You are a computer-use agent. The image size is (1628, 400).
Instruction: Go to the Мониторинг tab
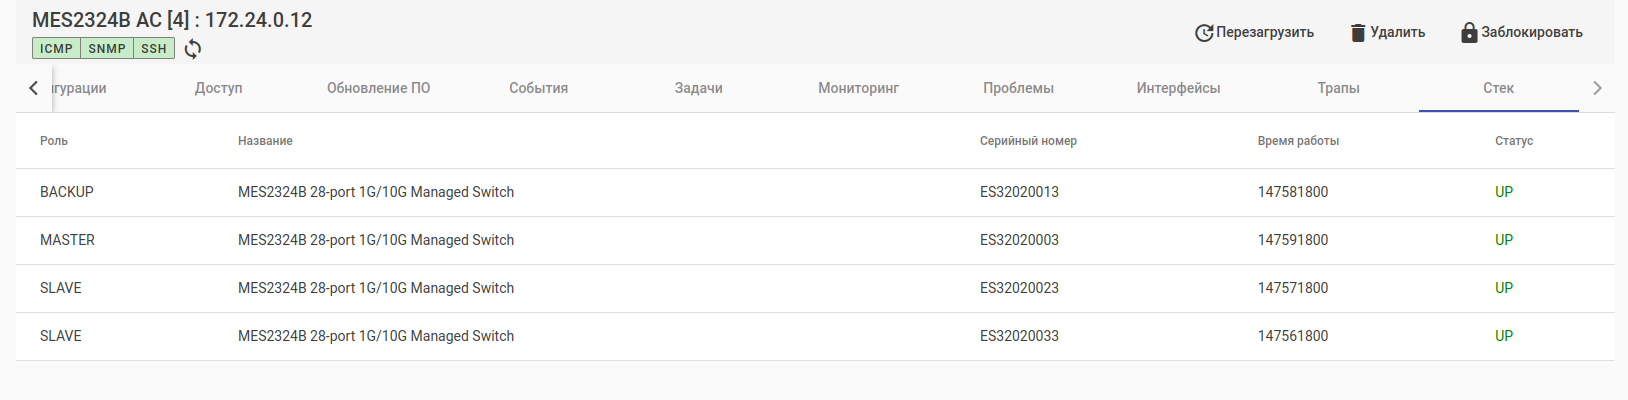(x=858, y=88)
